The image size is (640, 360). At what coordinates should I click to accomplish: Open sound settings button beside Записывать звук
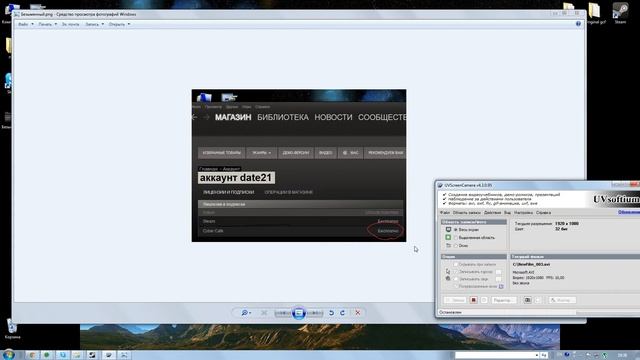(x=498, y=279)
